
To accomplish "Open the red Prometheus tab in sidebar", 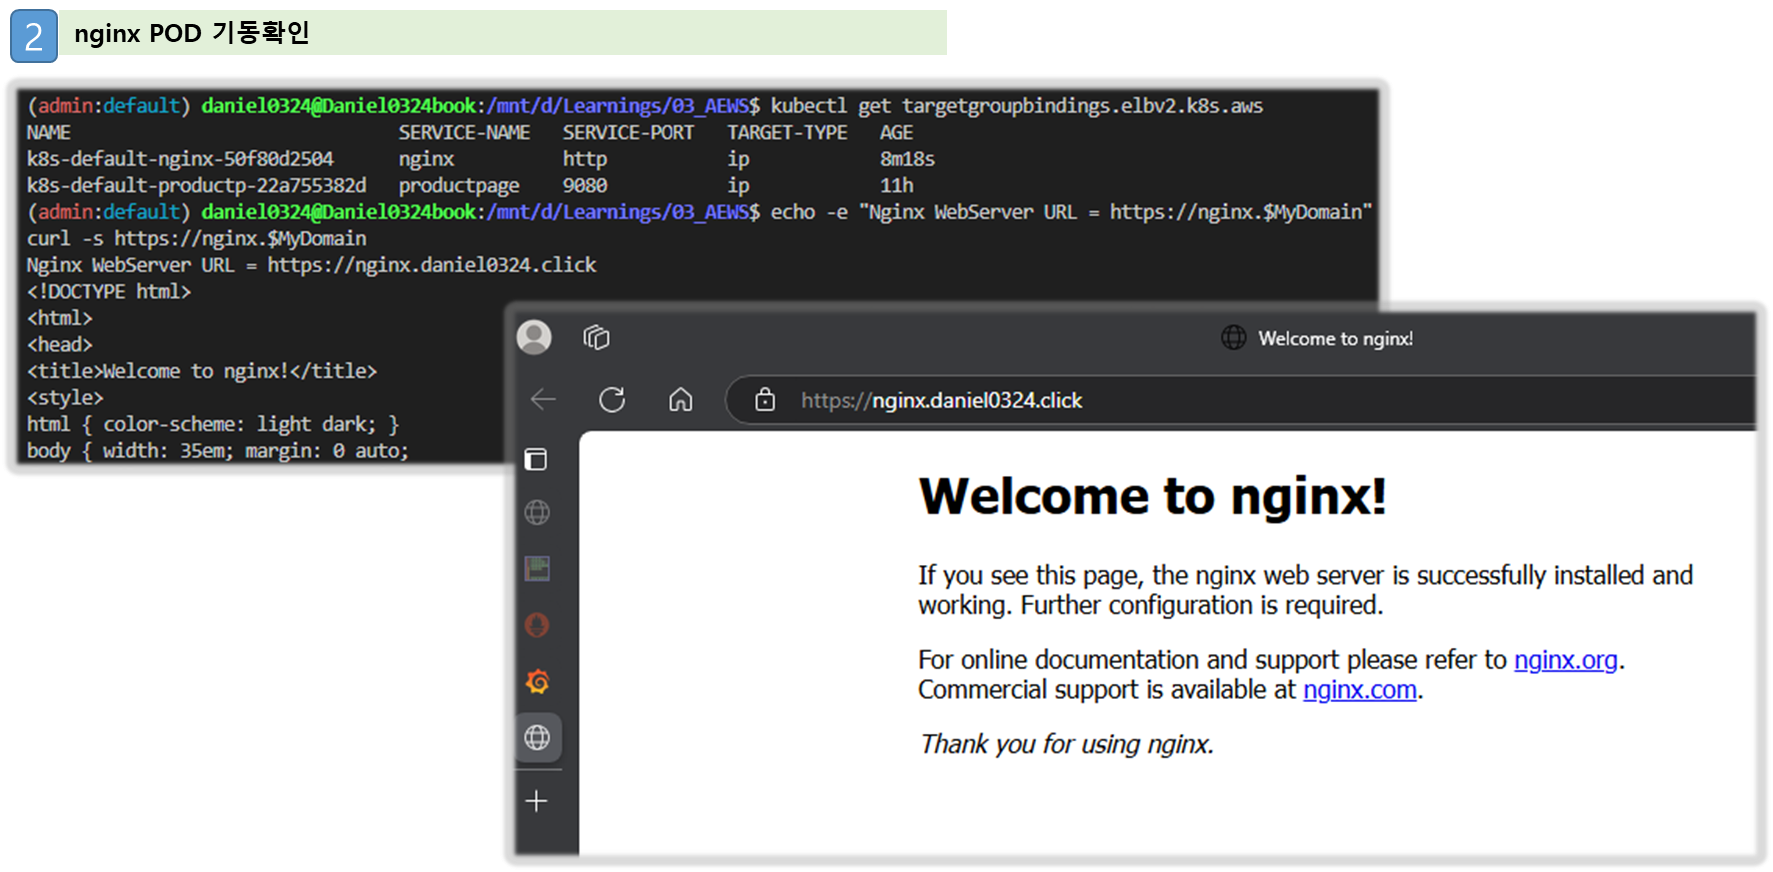I will coord(537,626).
